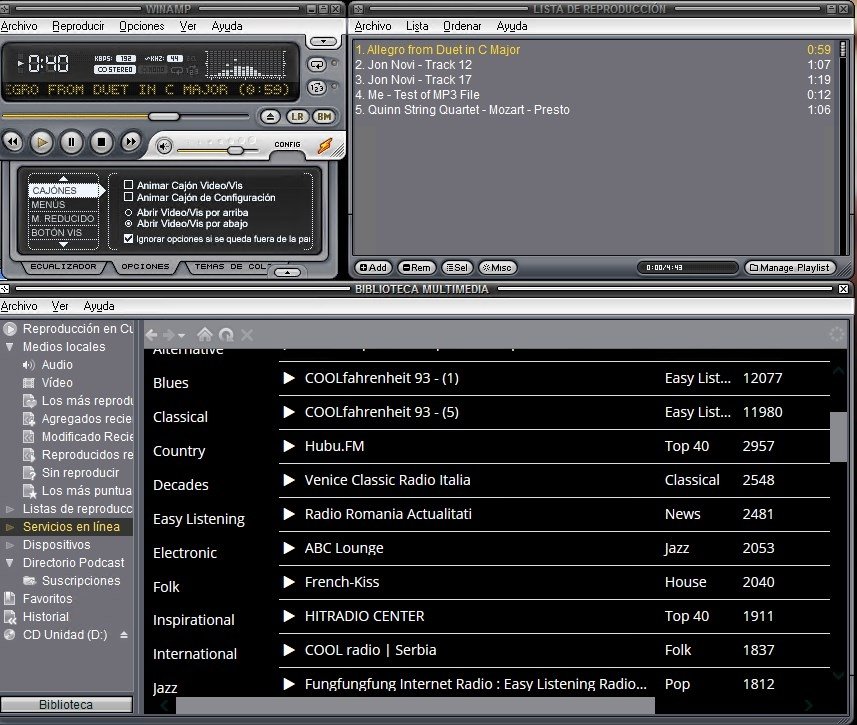Open Historial in library tree
The image size is (857, 725).
(45, 617)
